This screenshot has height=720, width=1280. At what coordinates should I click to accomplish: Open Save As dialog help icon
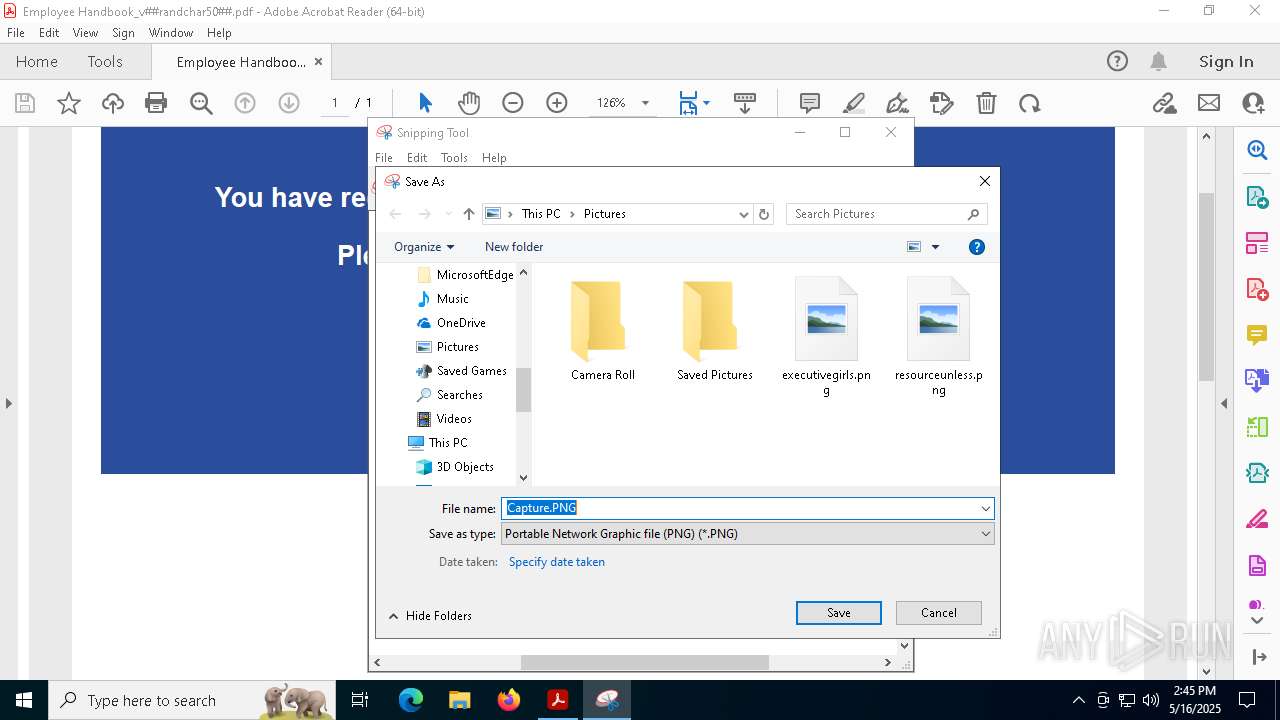[977, 247]
